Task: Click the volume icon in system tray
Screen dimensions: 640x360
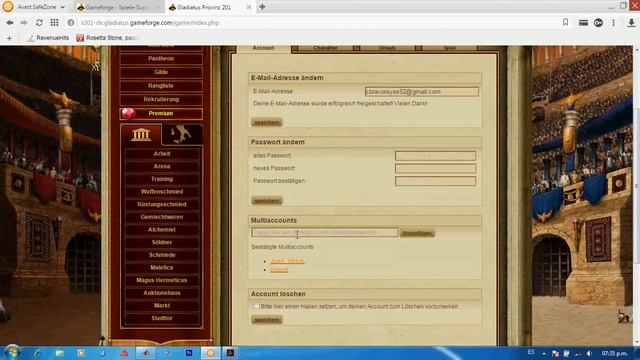Action: 589,353
